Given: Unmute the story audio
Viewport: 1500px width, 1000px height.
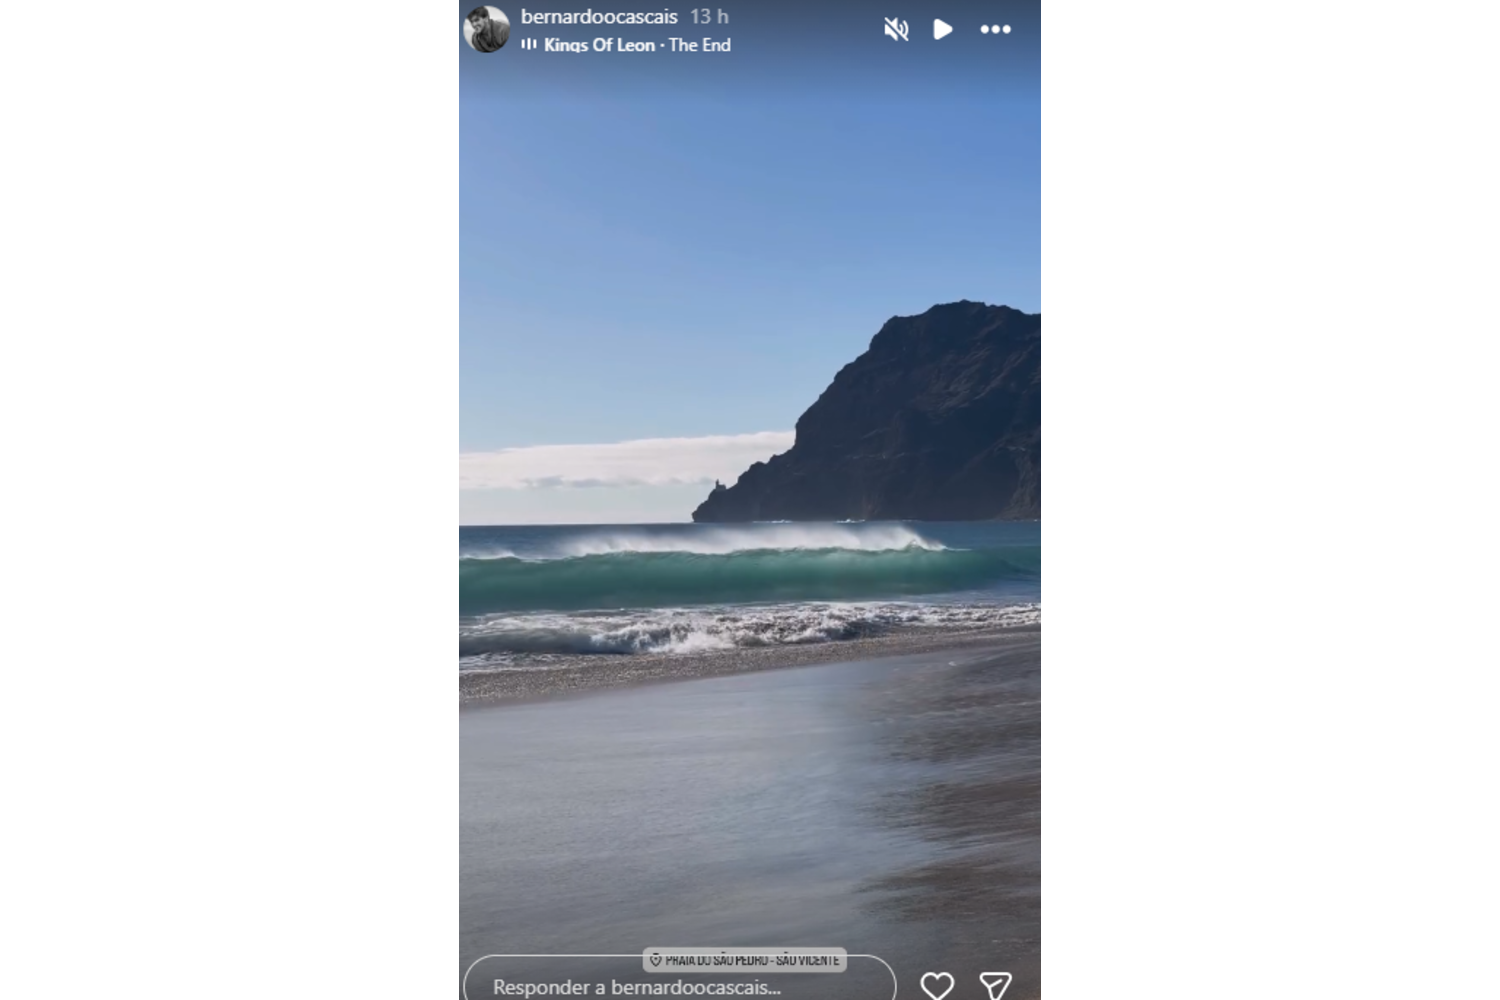Looking at the screenshot, I should tap(896, 29).
